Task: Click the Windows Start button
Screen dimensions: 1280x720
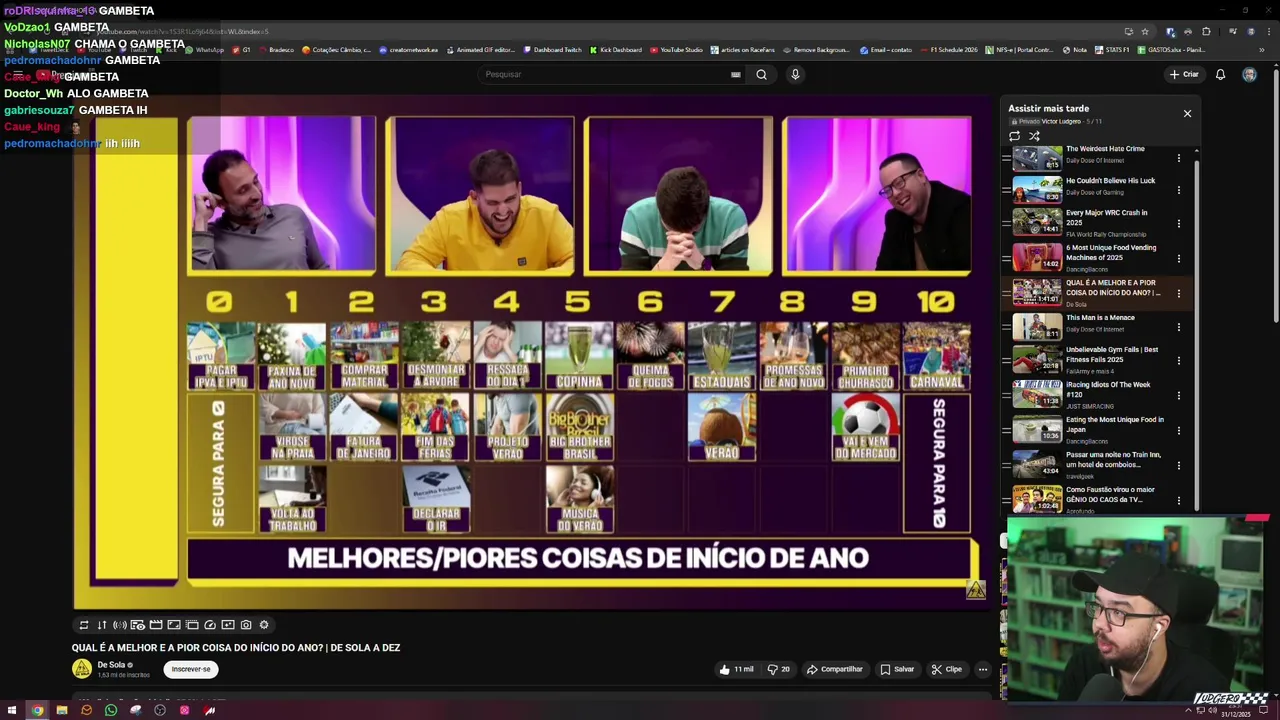Action: click(x=12, y=710)
